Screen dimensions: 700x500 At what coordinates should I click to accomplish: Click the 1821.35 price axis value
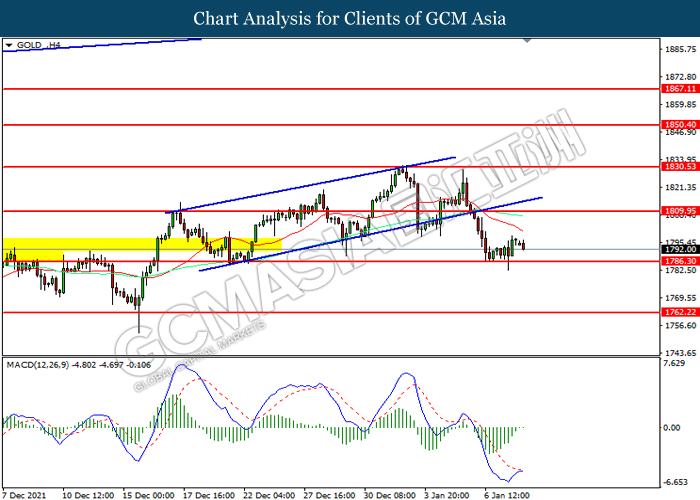(680, 188)
